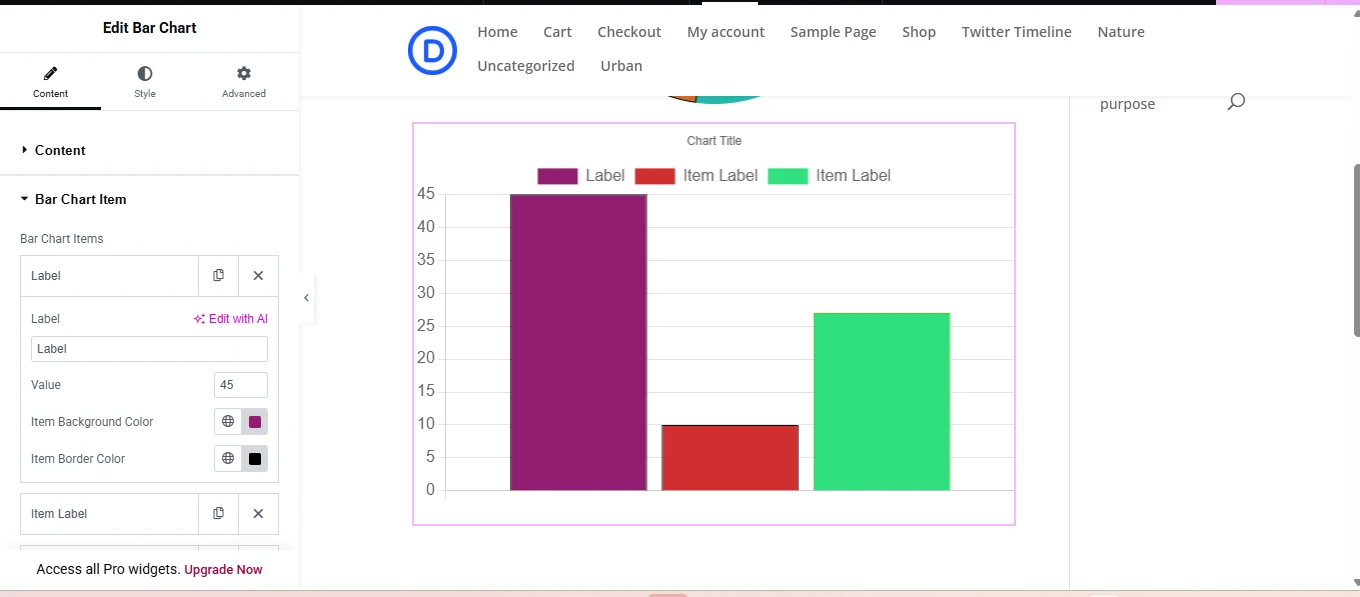1360x597 pixels.
Task: Open the Uncategorized category link
Action: click(x=526, y=66)
